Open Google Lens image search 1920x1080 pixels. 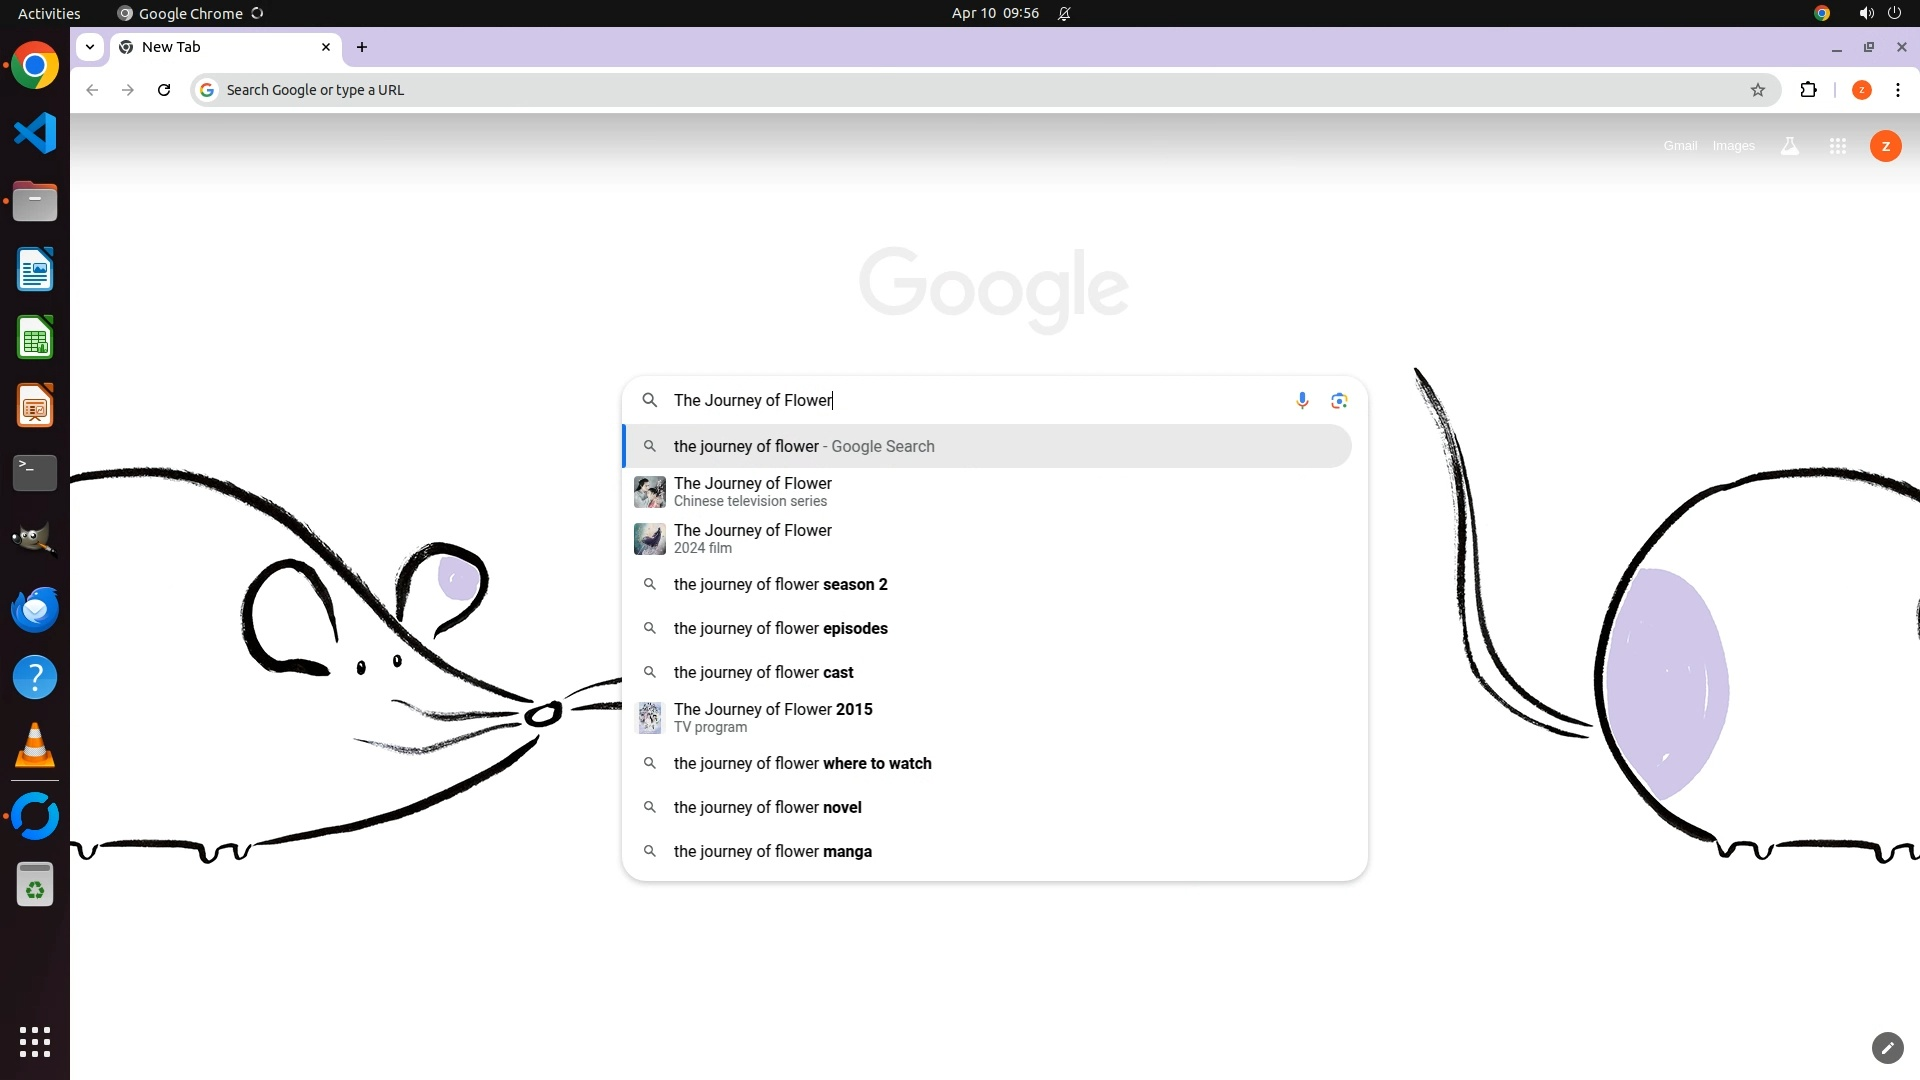1339,400
